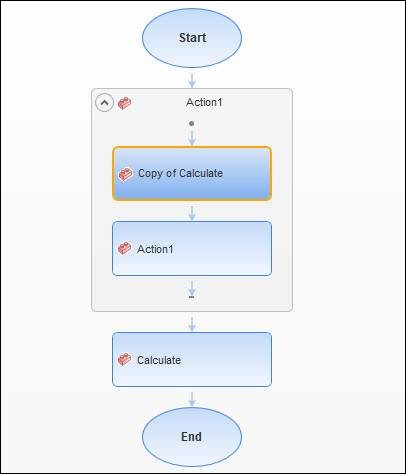Select the Copy of Calculate action block
This screenshot has height=474, width=406.
pos(192,174)
